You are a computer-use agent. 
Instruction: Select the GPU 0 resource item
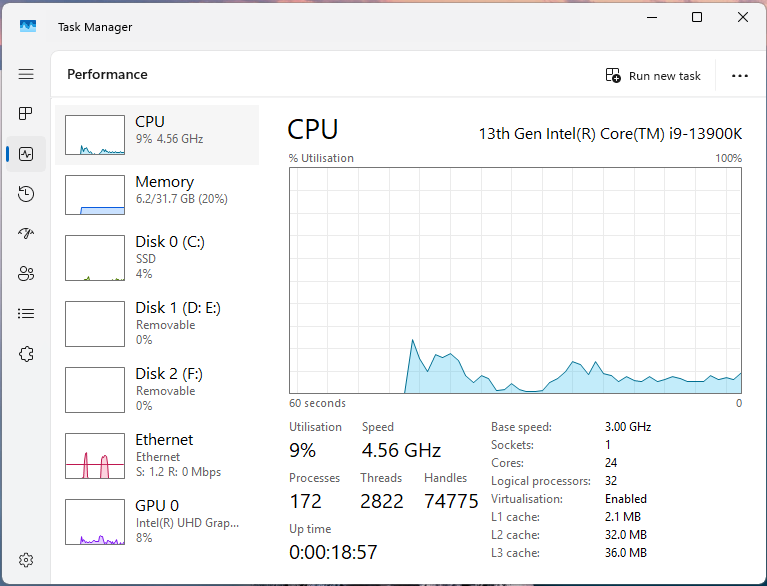tap(157, 521)
